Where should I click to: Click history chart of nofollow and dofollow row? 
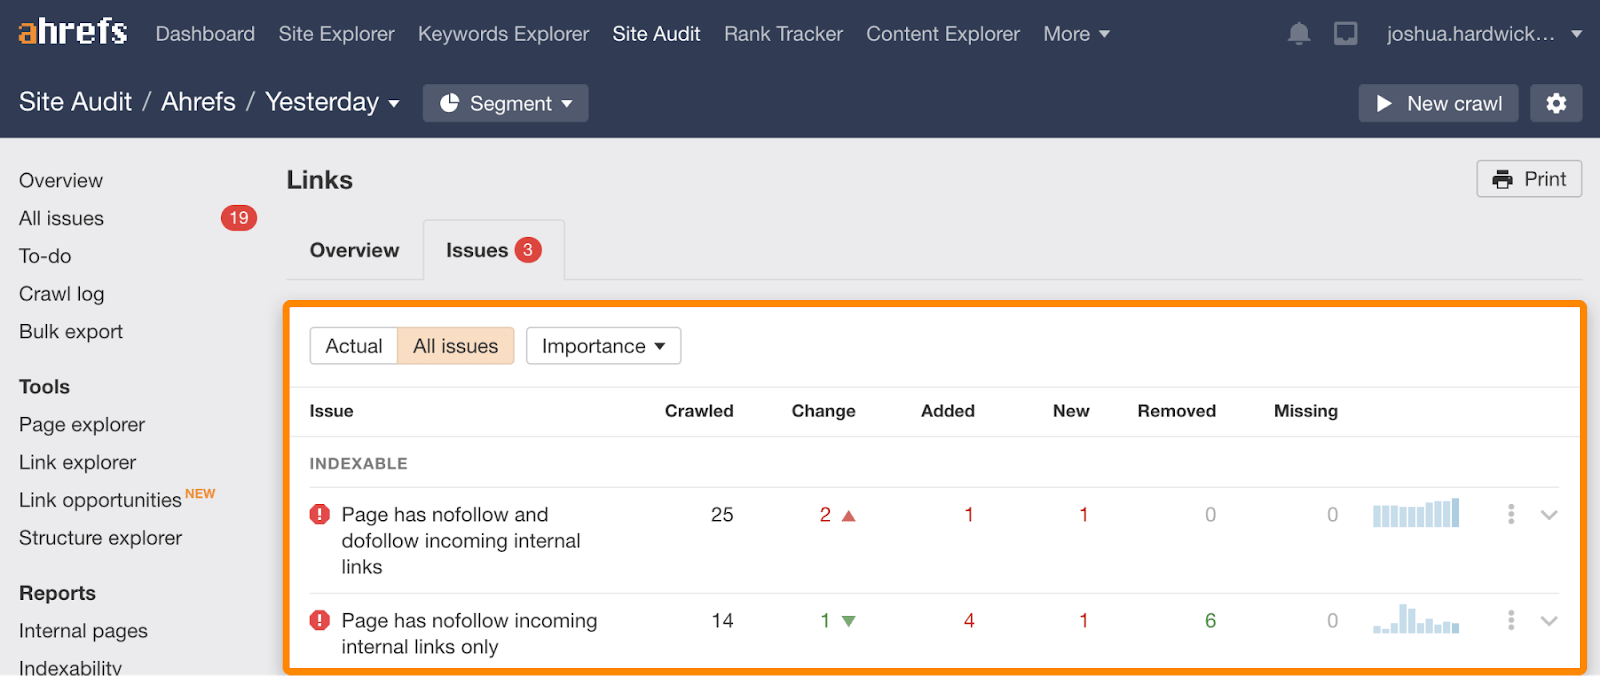coord(1416,513)
